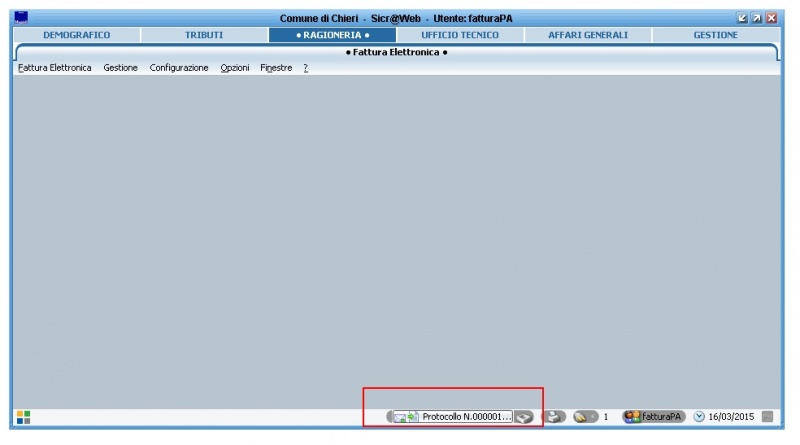Viewport: 800px width, 445px height.
Task: Open the Finestre menu
Action: click(x=276, y=68)
